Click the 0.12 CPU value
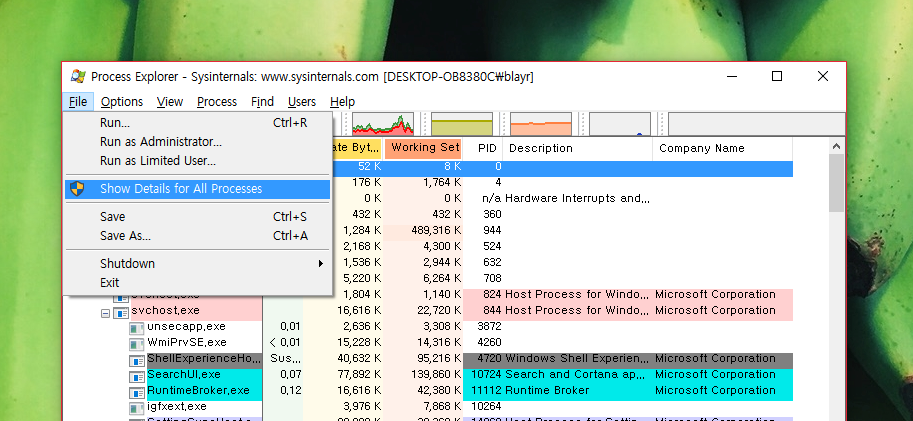This screenshot has height=421, width=913. [x=290, y=390]
